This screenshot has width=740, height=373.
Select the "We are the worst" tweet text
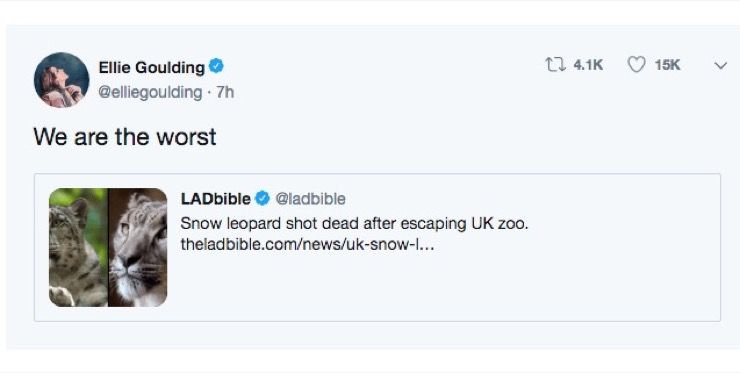point(125,137)
